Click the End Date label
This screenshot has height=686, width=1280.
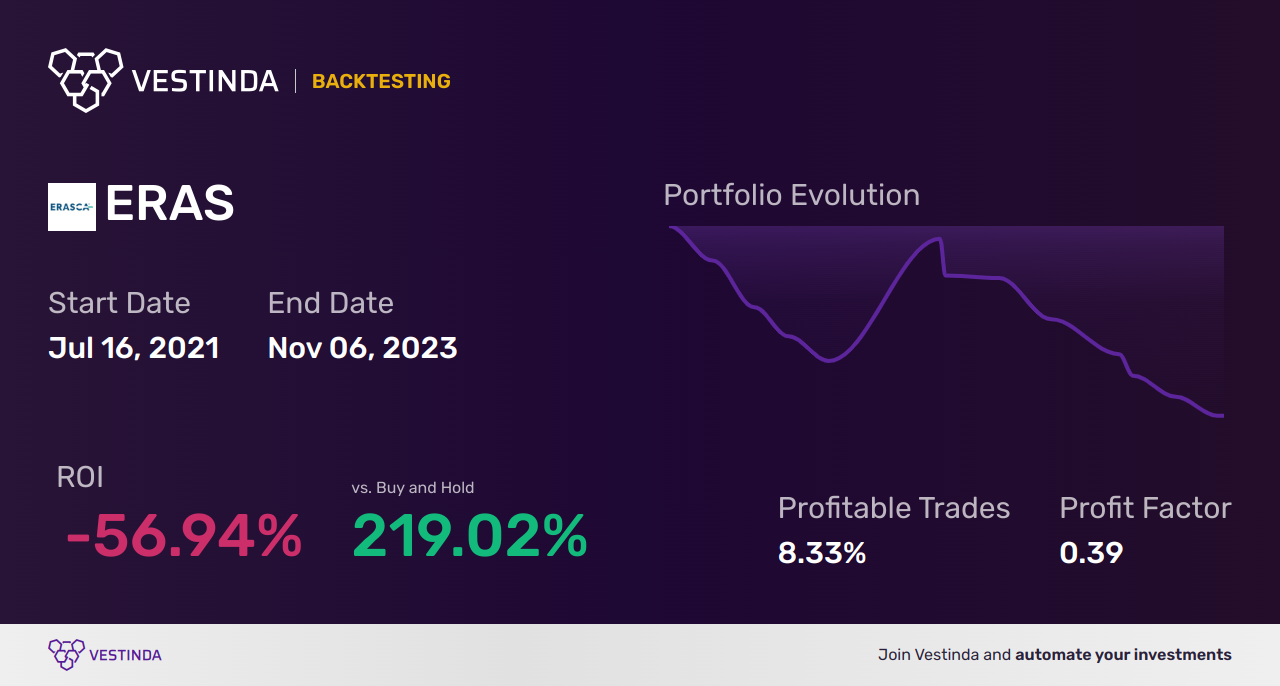point(330,303)
